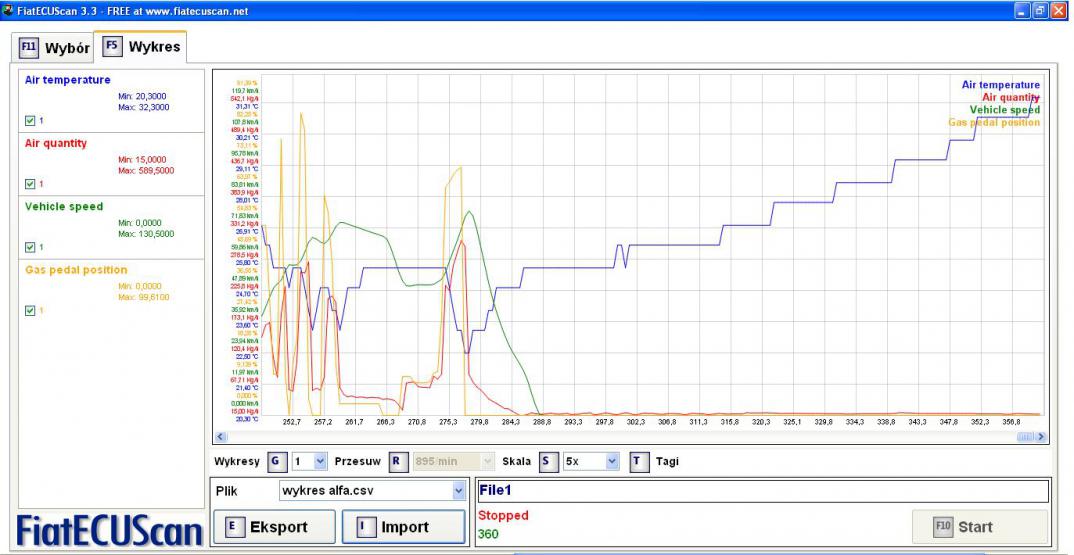Click the G key icon beside Wykresy
Image resolution: width=1074 pixels, height=555 pixels.
pos(277,461)
